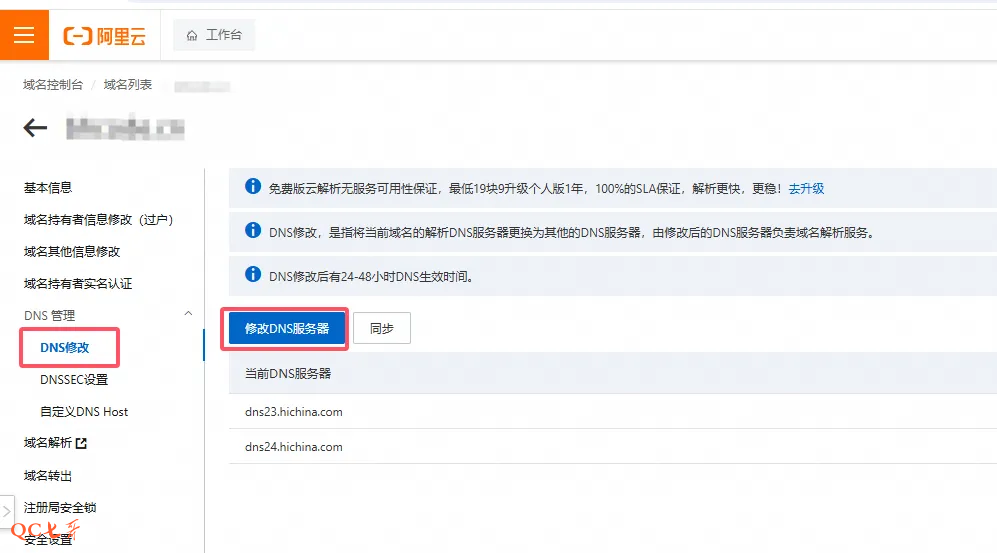This screenshot has height=553, width=997.
Task: Go to 基本信息 page
Action: (48, 187)
